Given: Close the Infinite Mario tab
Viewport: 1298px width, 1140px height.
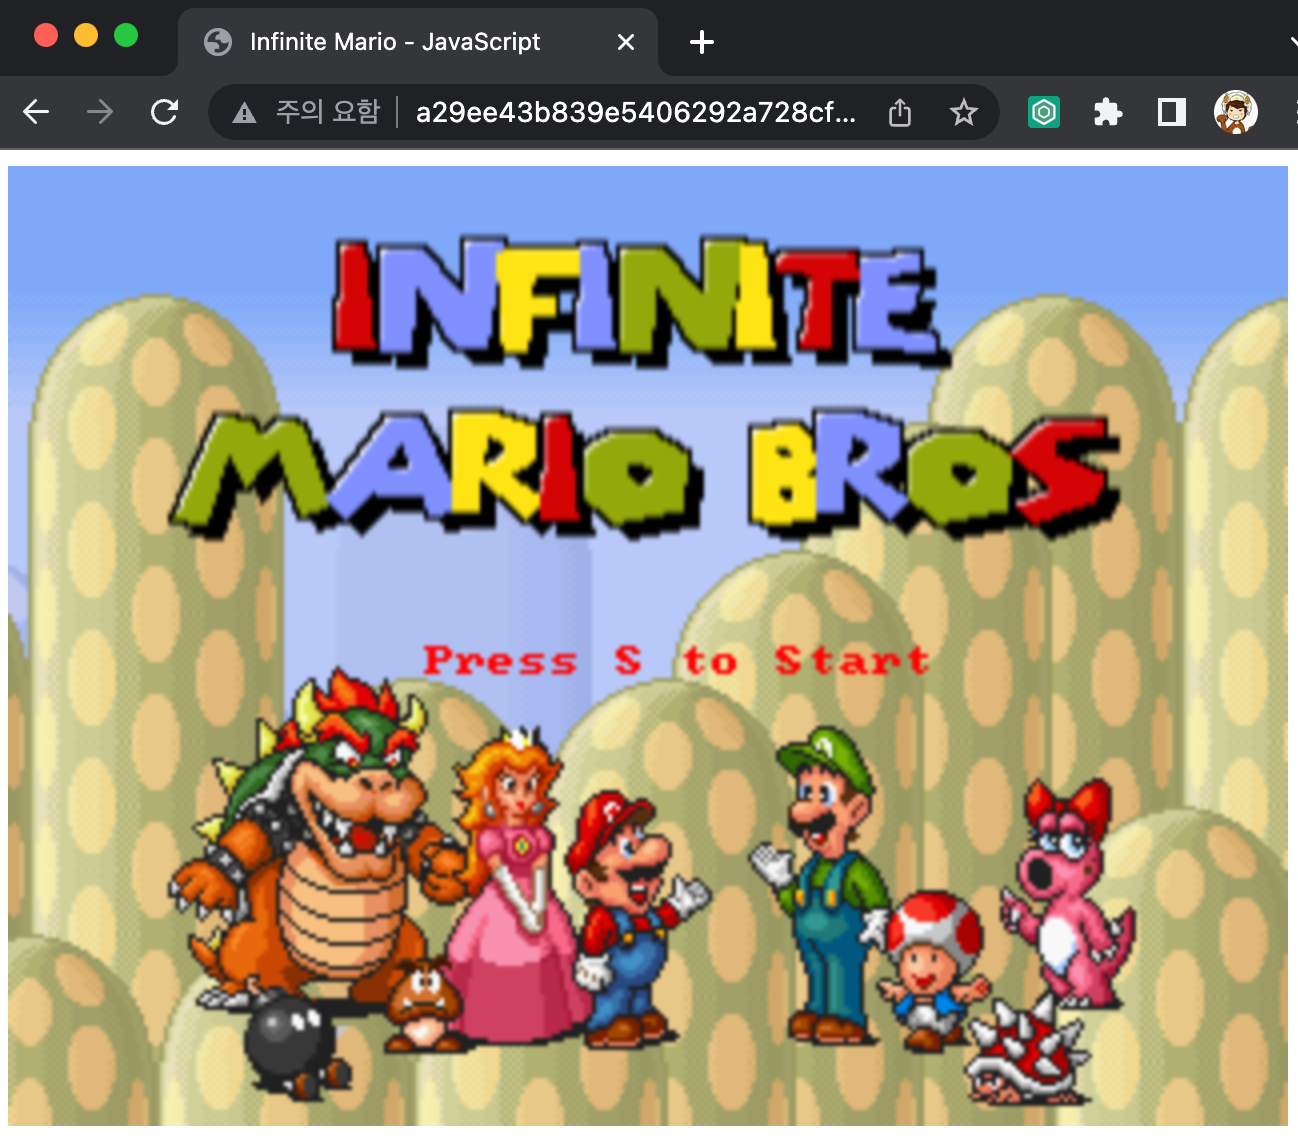Looking at the screenshot, I should coord(626,42).
